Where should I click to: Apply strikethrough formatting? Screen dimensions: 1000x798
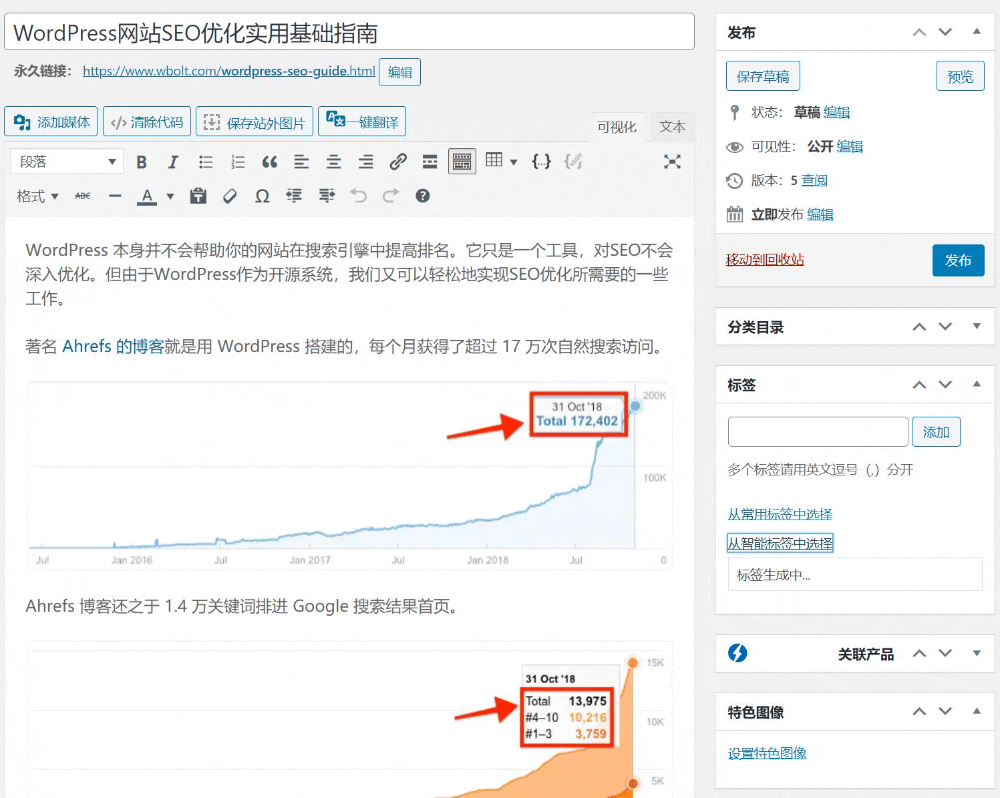(x=84, y=196)
